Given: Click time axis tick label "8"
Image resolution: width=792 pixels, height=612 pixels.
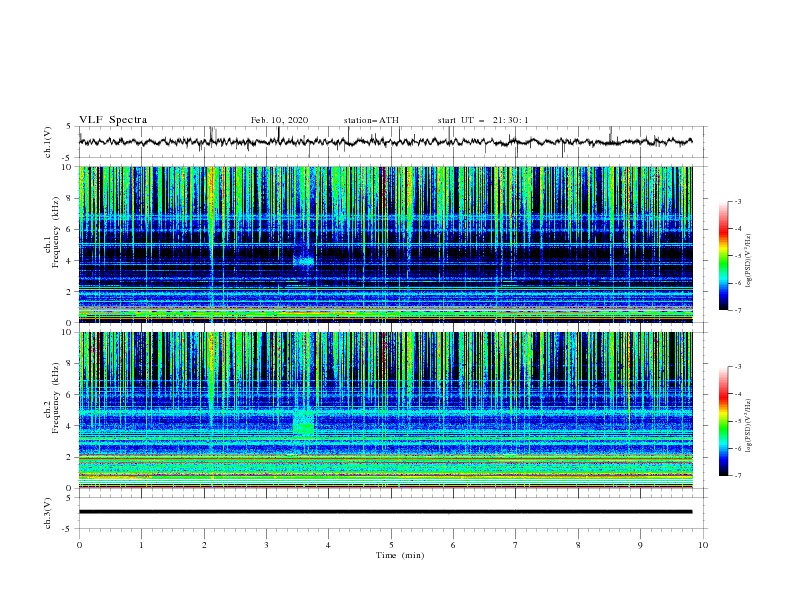Looking at the screenshot, I should click(578, 545).
